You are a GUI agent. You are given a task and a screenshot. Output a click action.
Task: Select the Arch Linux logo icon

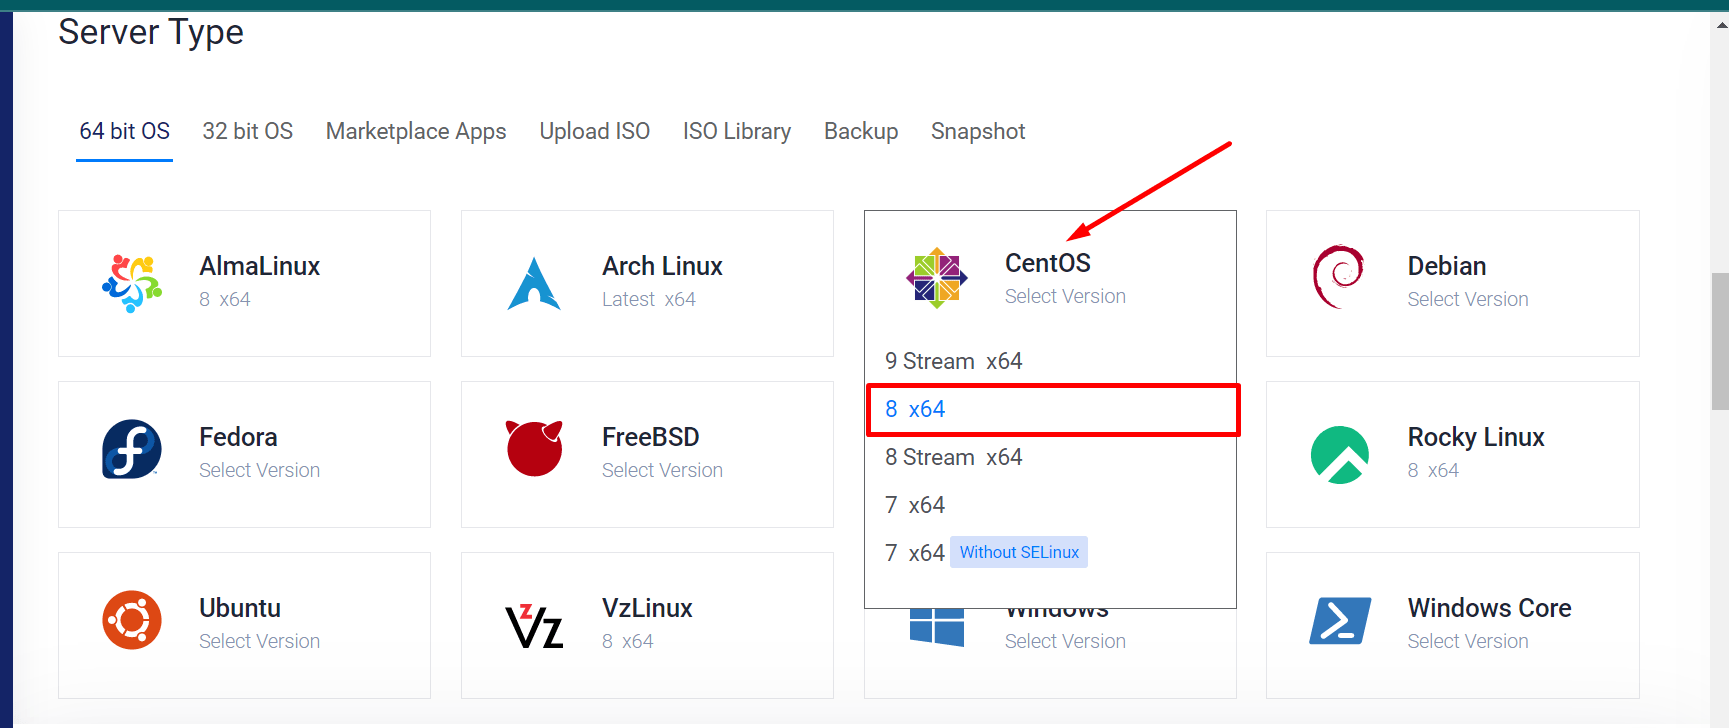[x=534, y=281]
